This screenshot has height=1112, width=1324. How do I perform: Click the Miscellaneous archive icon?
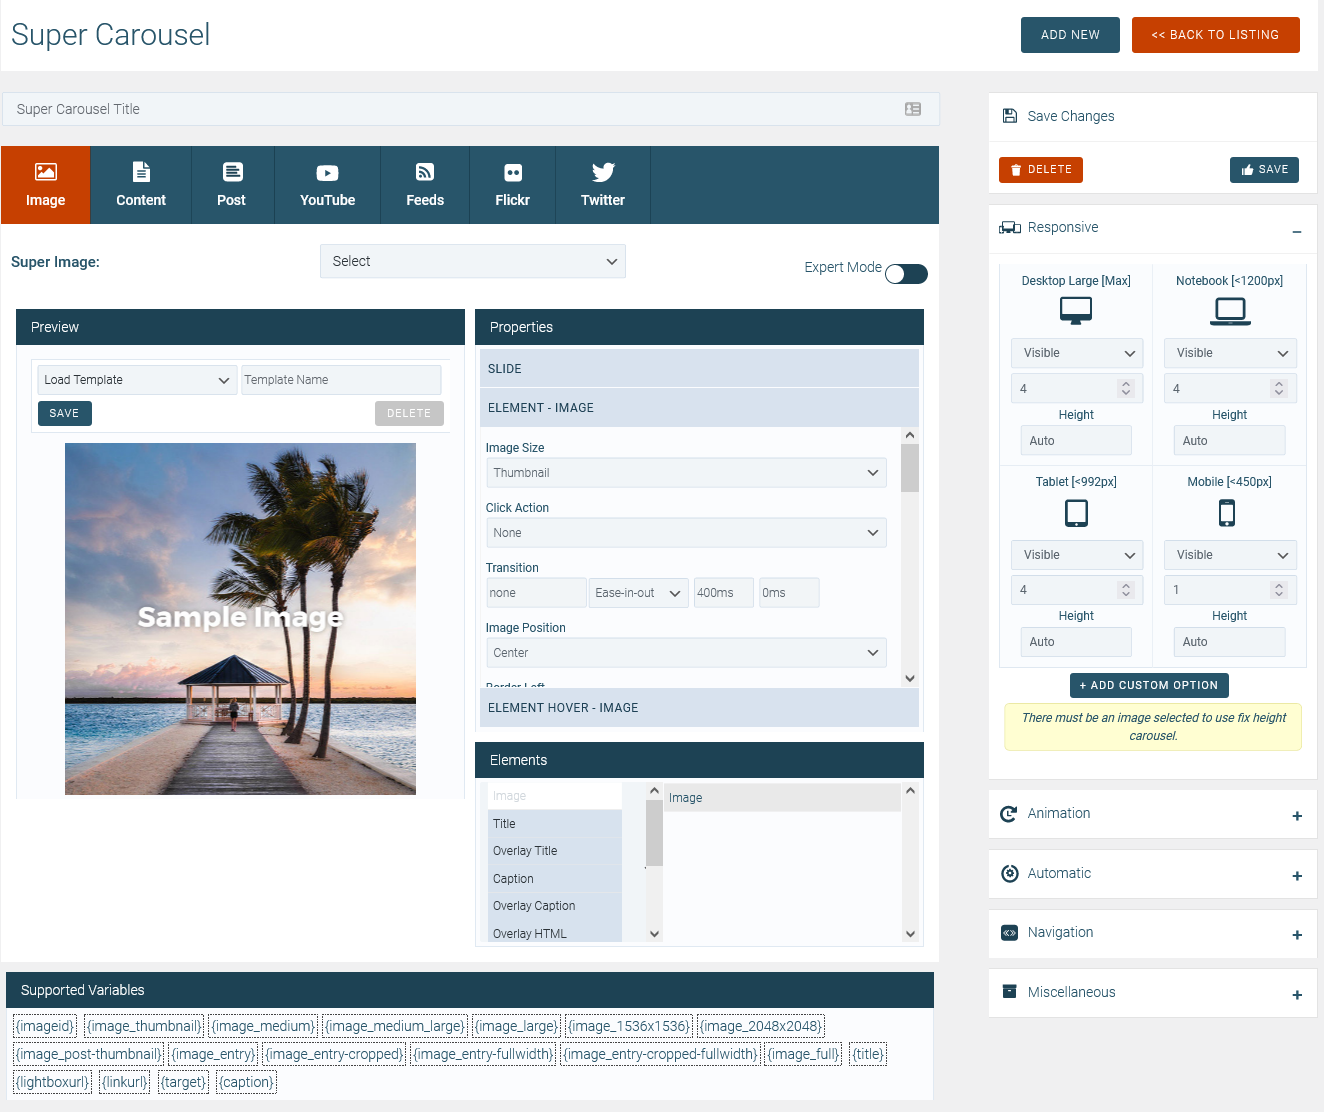coord(1009,991)
